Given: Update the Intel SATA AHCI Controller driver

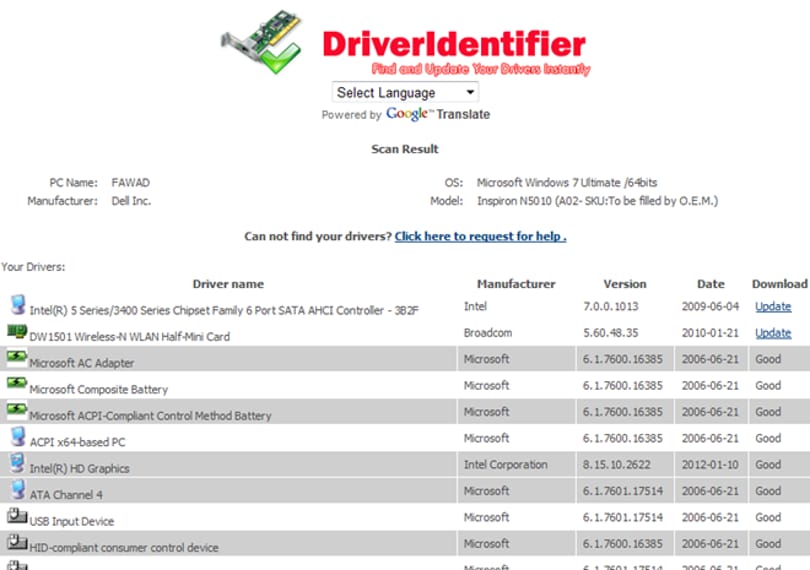Looking at the screenshot, I should pyautogui.click(x=773, y=306).
